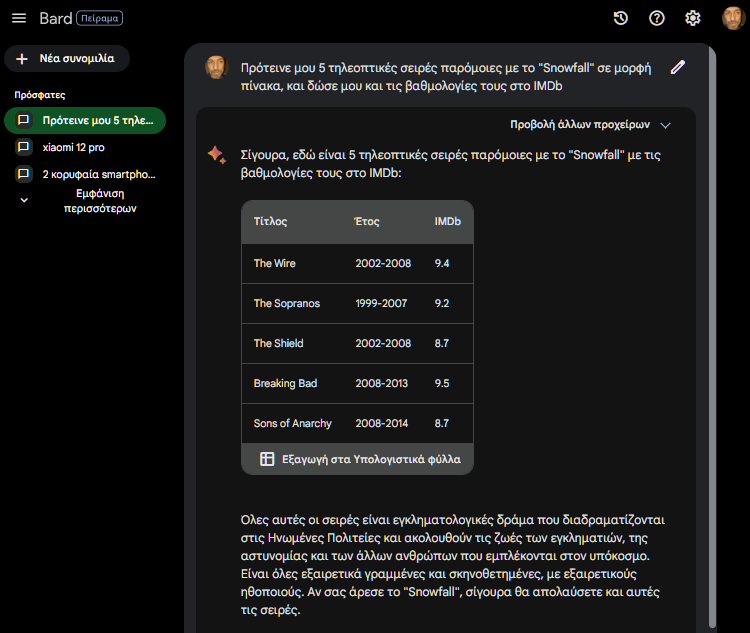The width and height of the screenshot is (750, 633).
Task: Open Προβολή άλλων προχείρων drafts
Action: click(x=580, y=124)
